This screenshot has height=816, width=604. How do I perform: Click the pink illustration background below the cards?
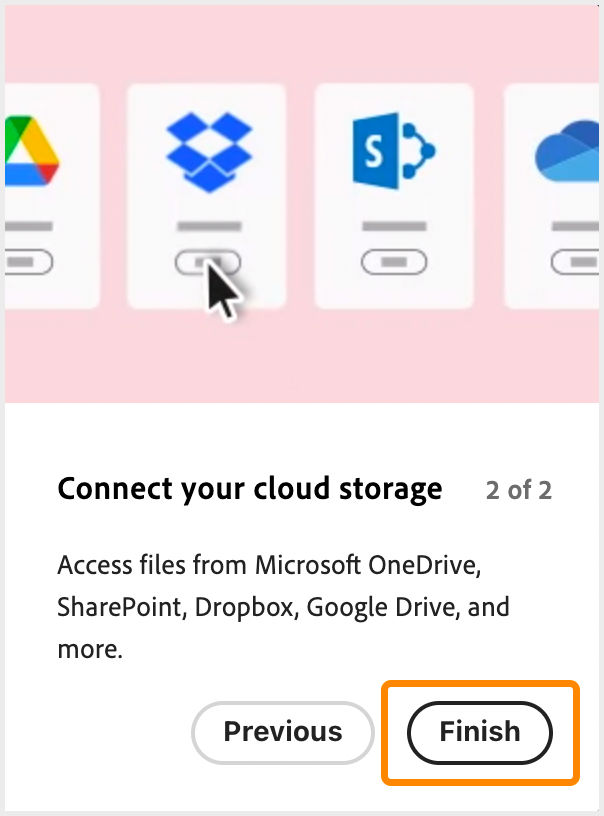point(300,360)
